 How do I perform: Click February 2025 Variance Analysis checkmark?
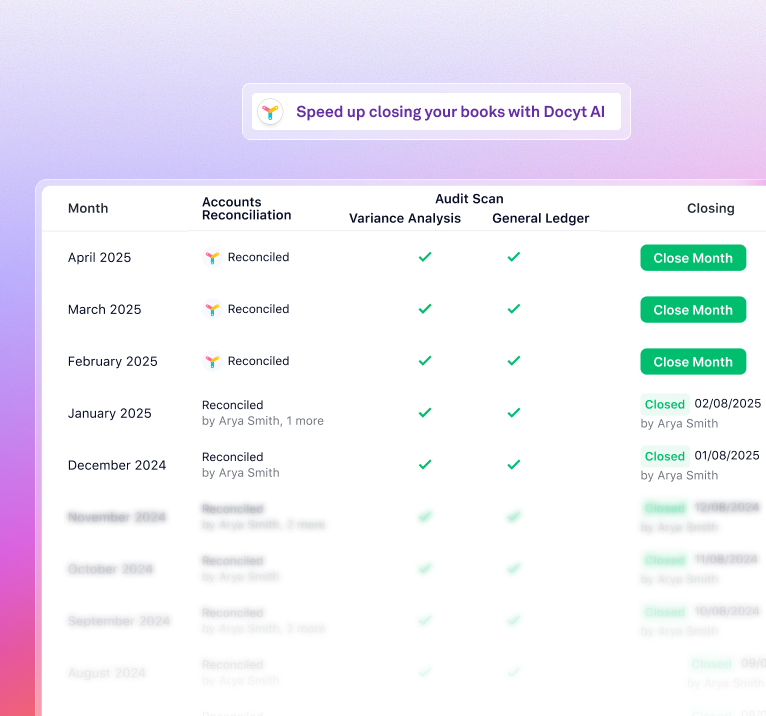pyautogui.click(x=425, y=361)
